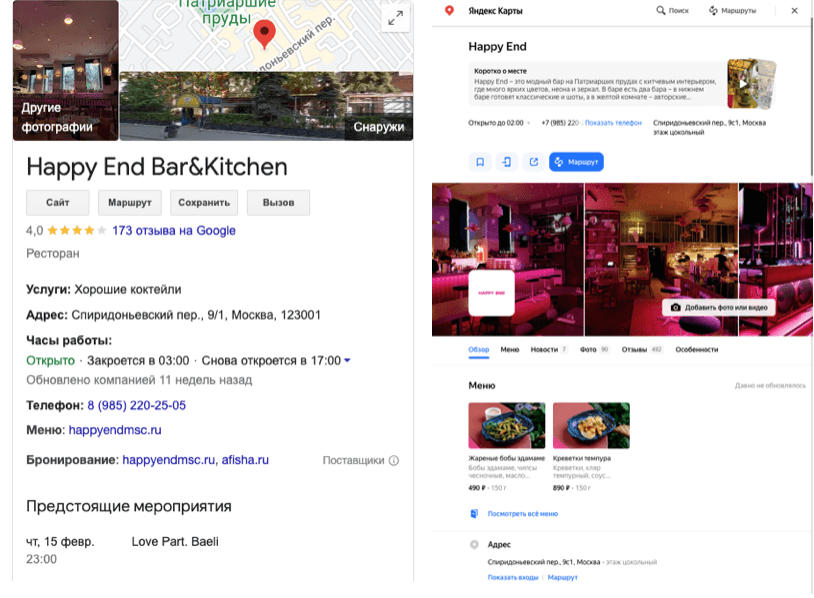Send Happy End to phone icon
Viewport: 814px width, 598px height.
point(507,162)
